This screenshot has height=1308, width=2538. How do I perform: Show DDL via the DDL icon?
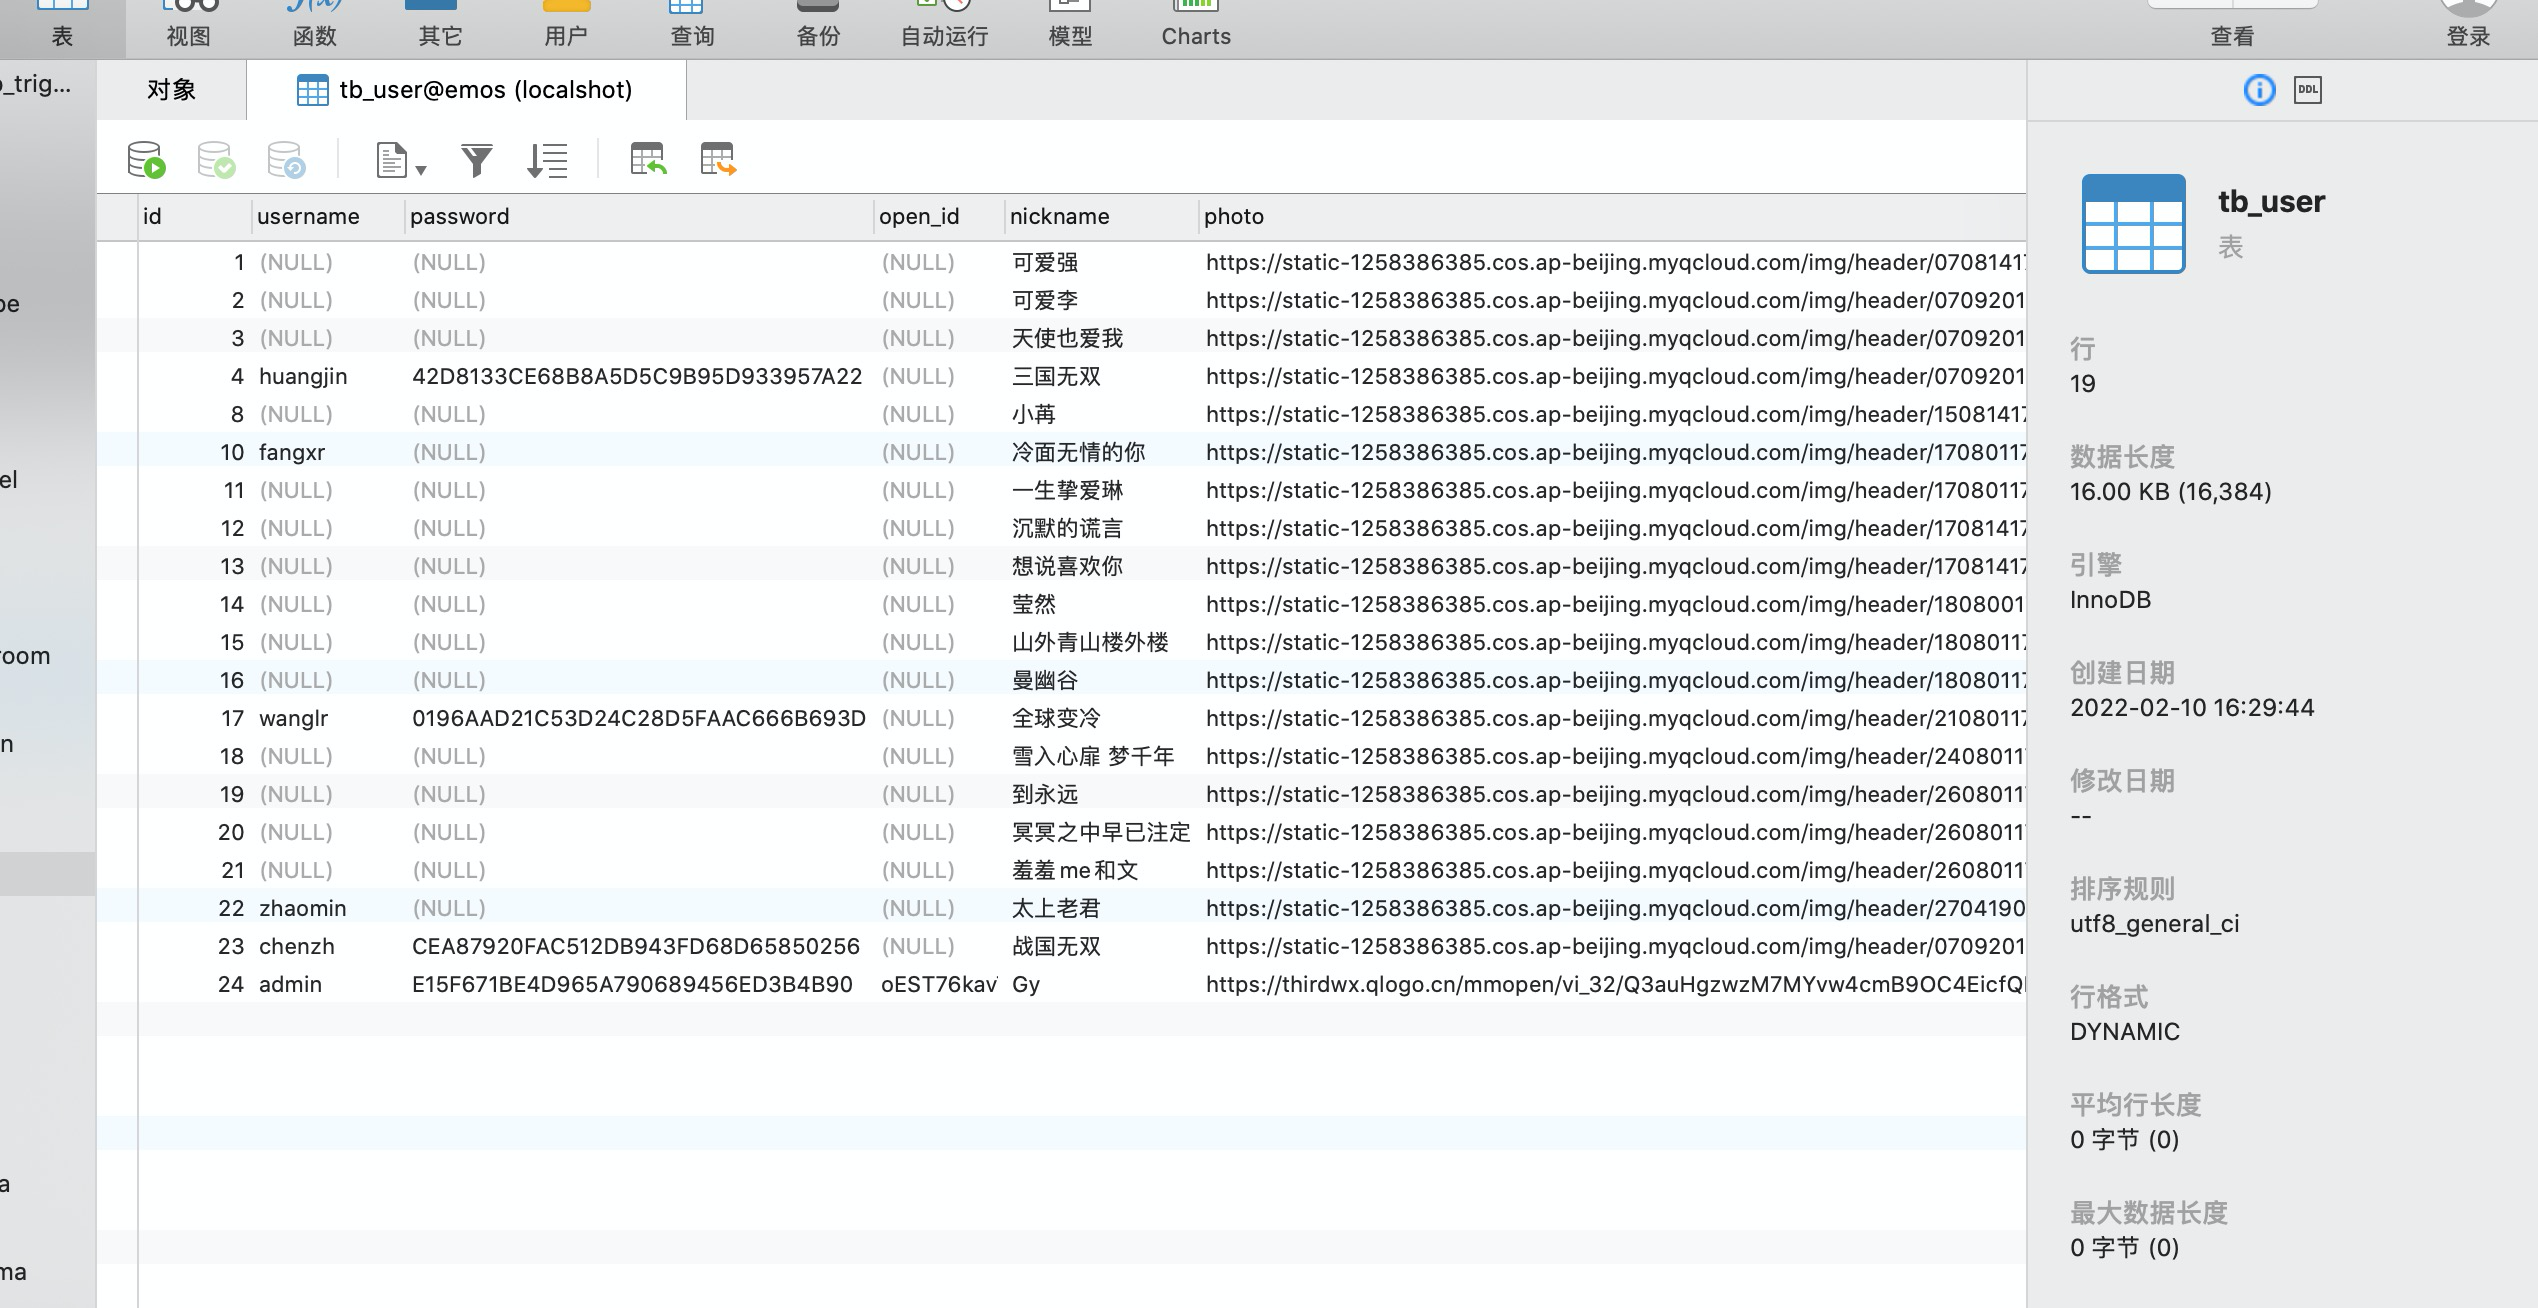click(2307, 90)
